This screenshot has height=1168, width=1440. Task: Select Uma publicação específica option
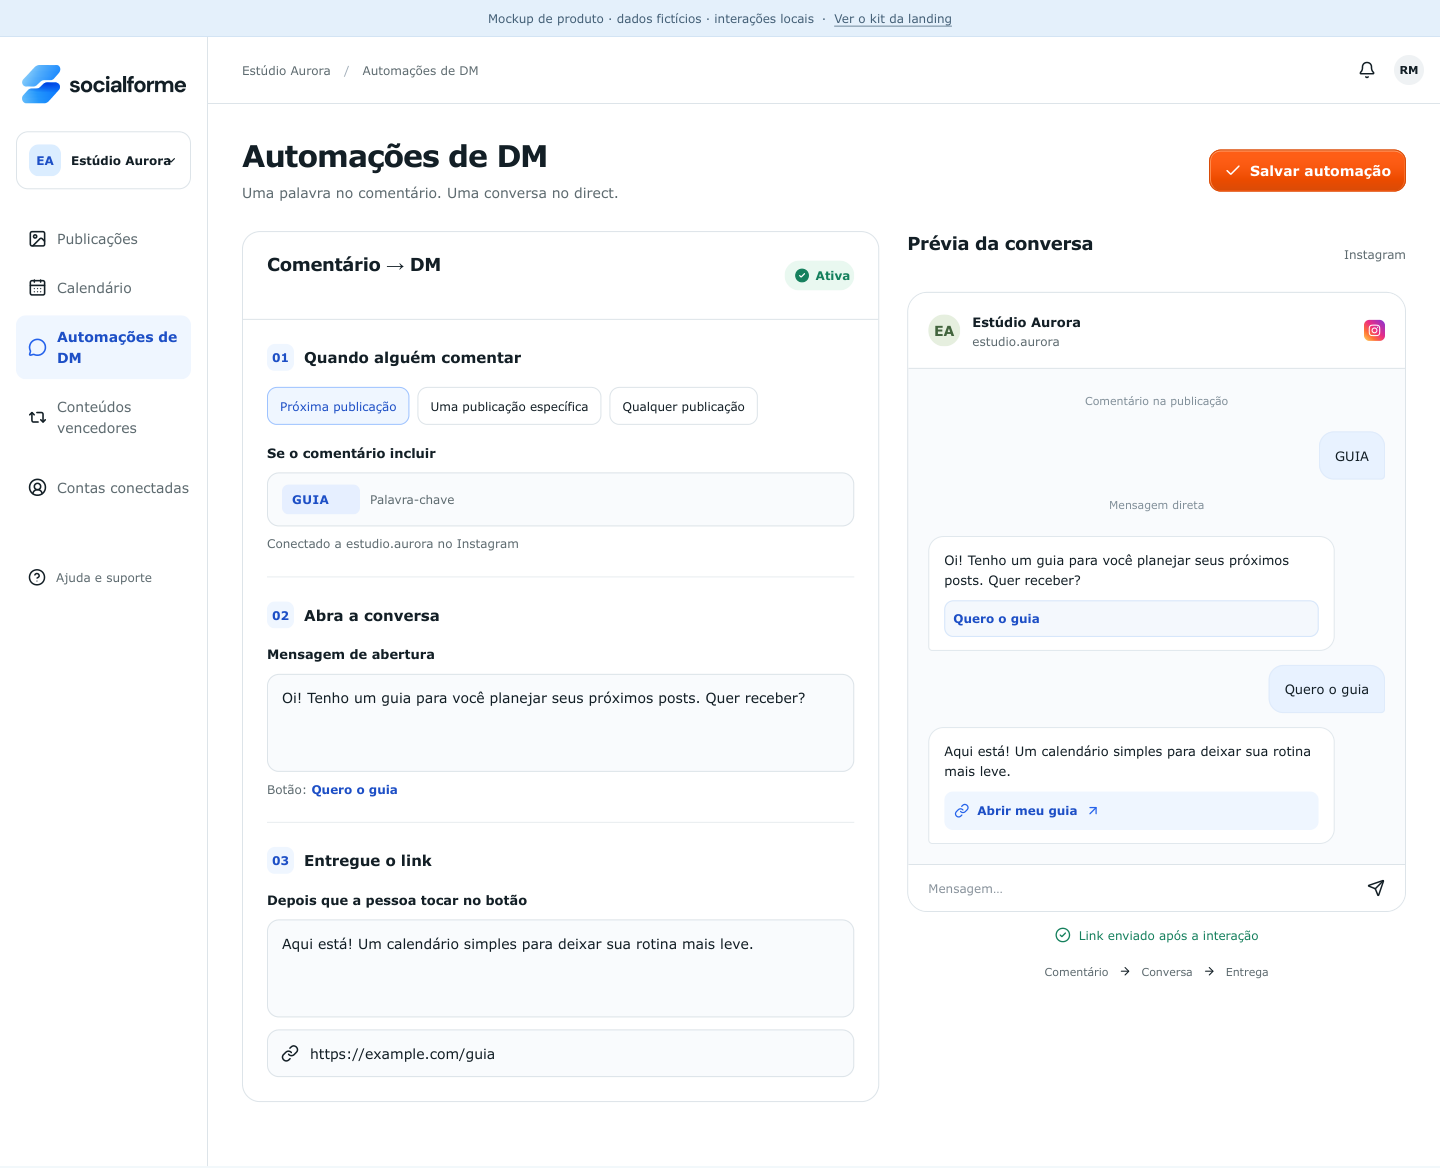pyautogui.click(x=509, y=406)
